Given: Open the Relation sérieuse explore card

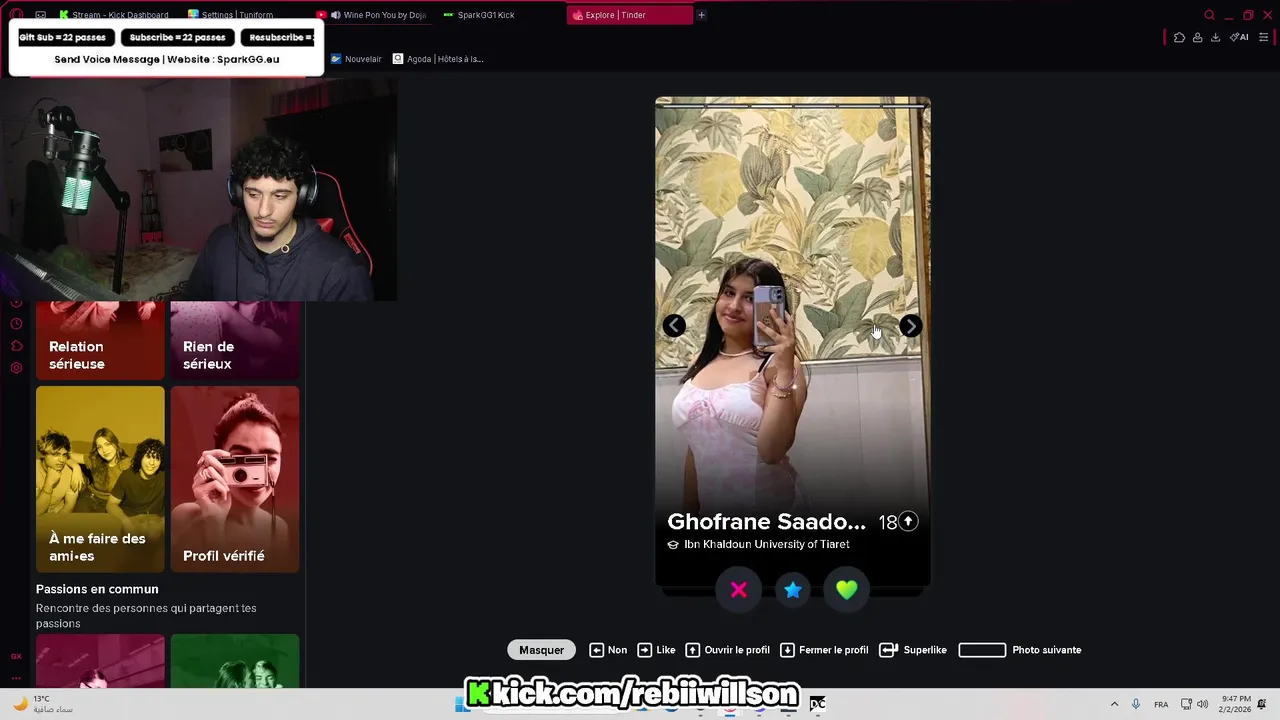Looking at the screenshot, I should pyautogui.click(x=100, y=340).
